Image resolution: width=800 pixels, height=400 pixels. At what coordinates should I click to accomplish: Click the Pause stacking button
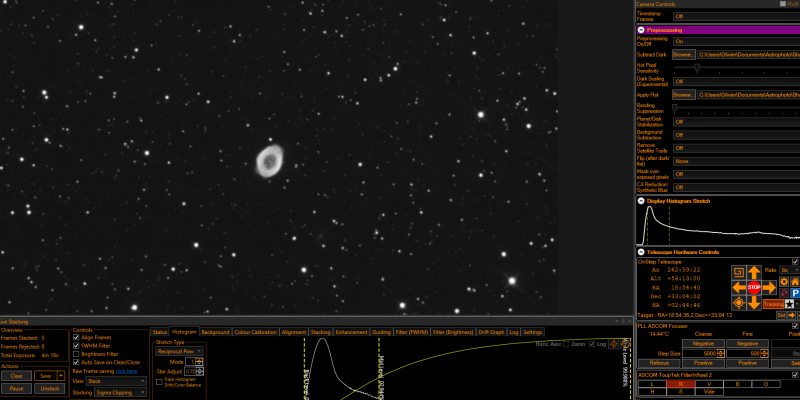pos(16,389)
